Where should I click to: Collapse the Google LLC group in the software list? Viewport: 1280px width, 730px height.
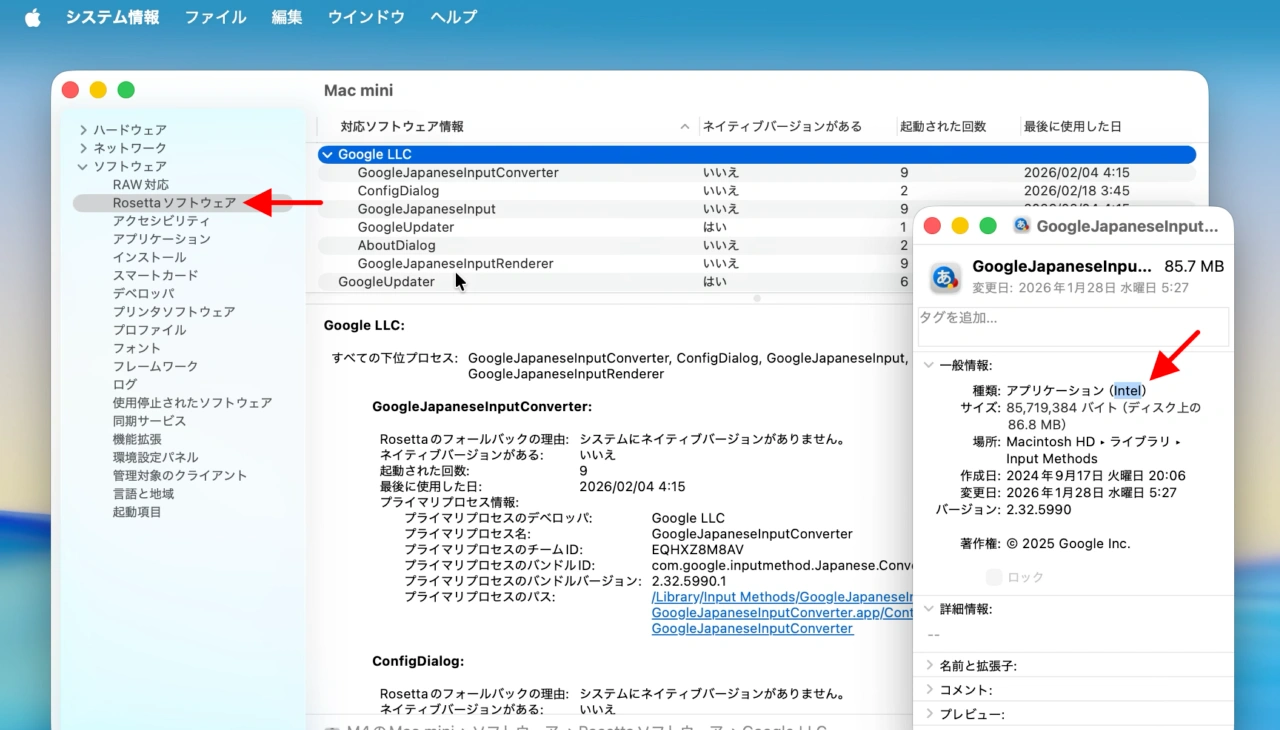327,154
